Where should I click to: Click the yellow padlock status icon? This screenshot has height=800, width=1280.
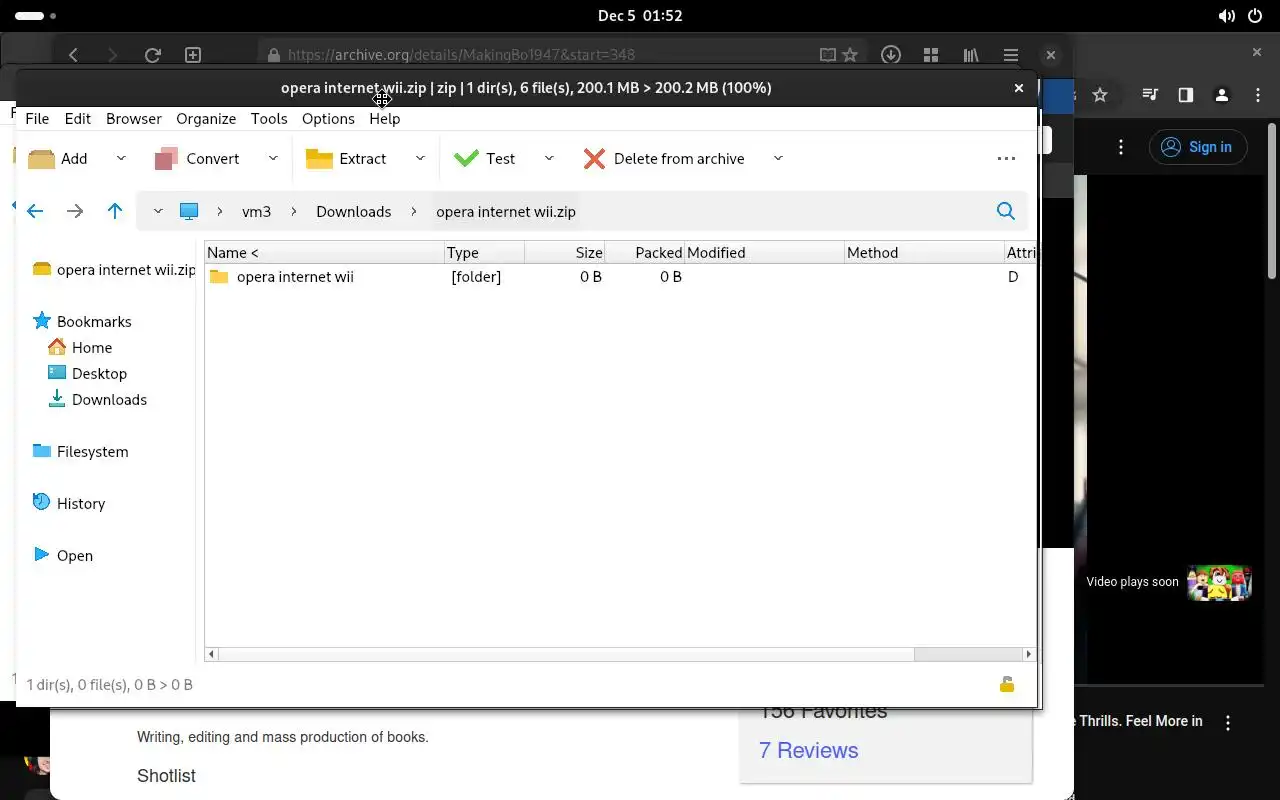[x=1007, y=684]
